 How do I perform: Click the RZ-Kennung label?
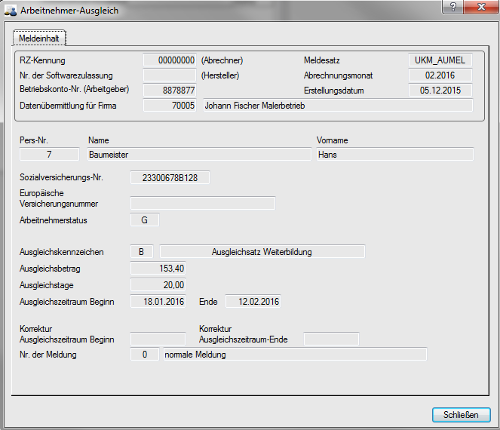[x=42, y=60]
